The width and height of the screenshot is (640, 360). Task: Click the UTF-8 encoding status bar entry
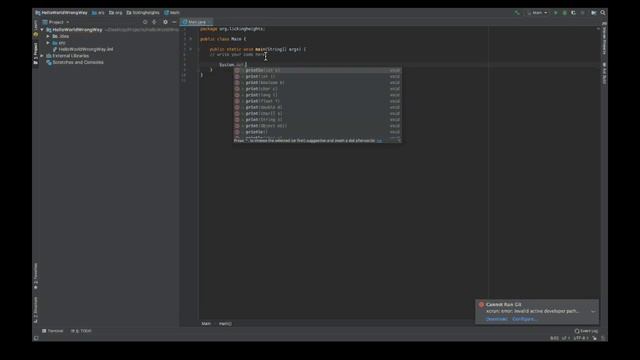580,338
